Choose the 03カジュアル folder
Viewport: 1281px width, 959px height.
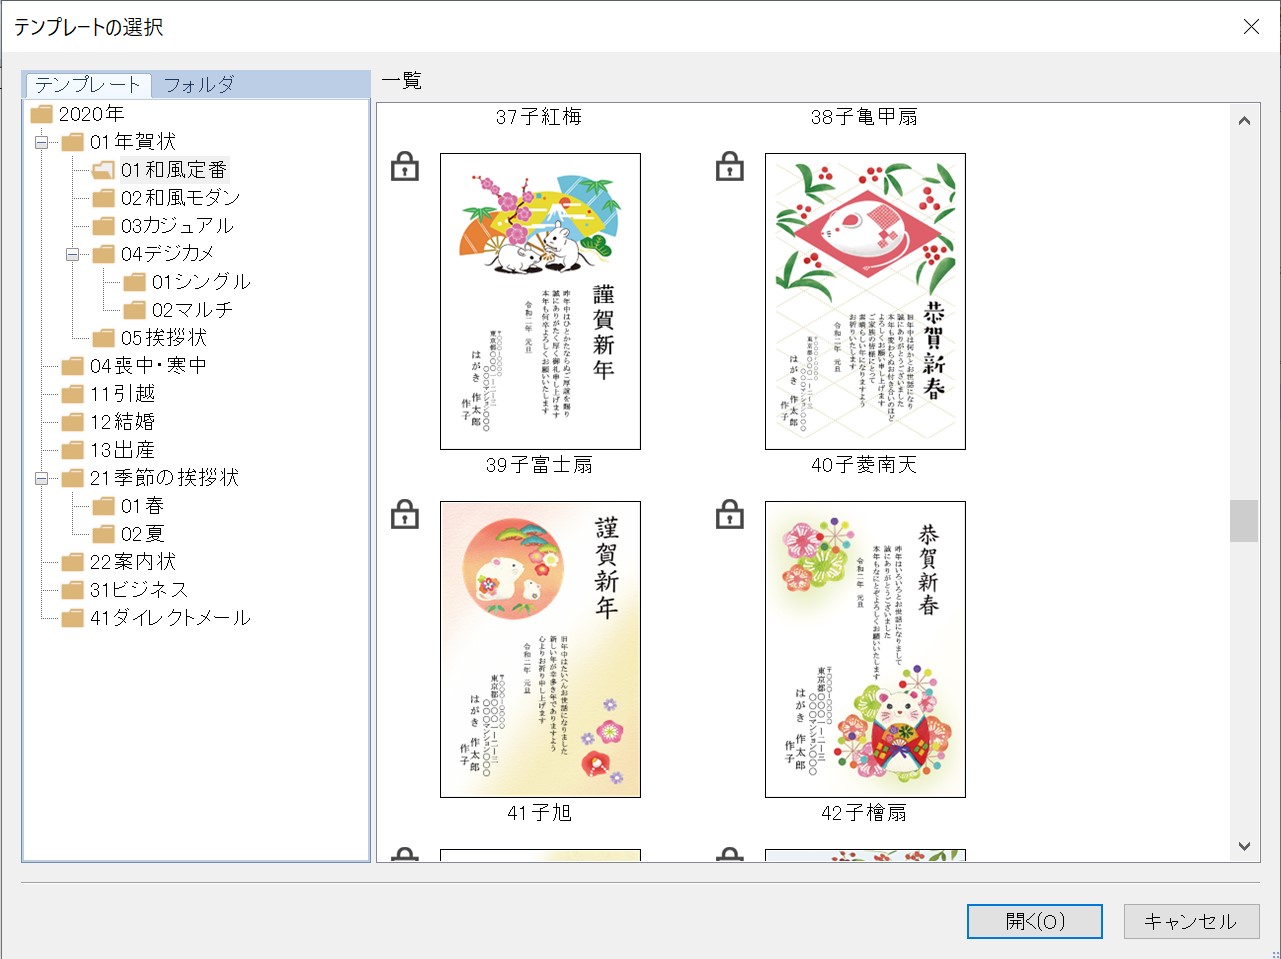163,226
